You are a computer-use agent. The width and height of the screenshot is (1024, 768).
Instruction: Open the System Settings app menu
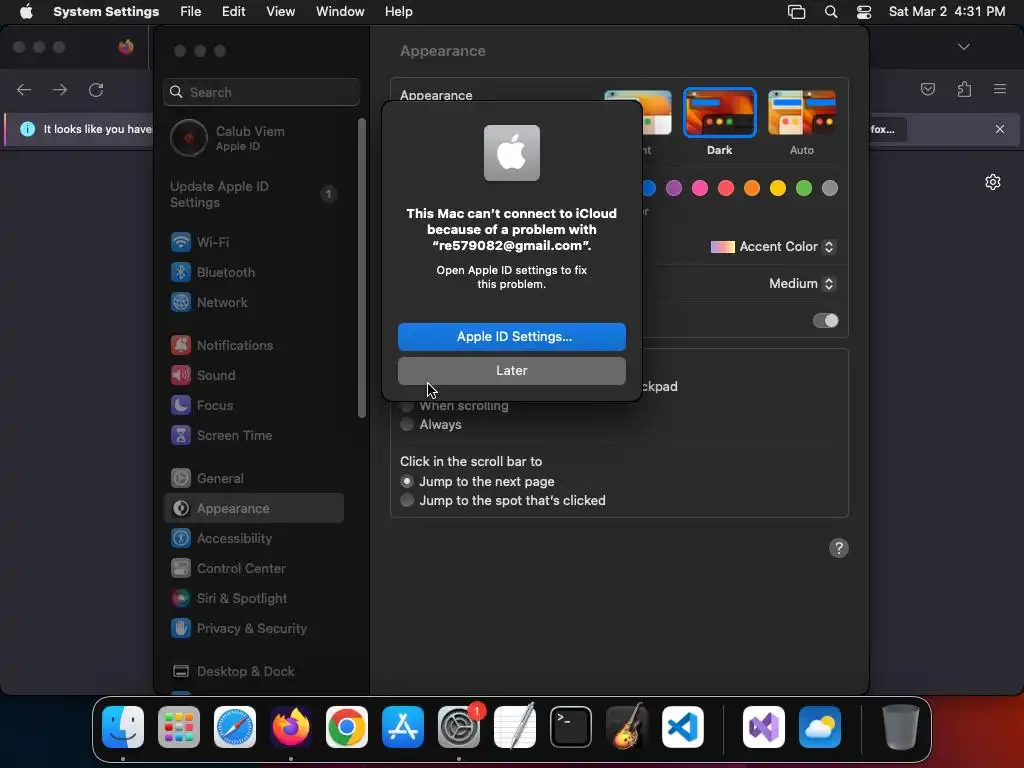point(106,12)
